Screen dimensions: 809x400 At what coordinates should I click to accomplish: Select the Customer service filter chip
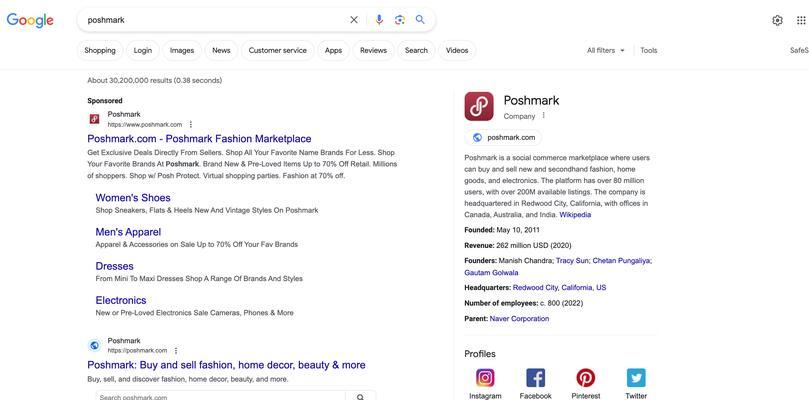(278, 51)
